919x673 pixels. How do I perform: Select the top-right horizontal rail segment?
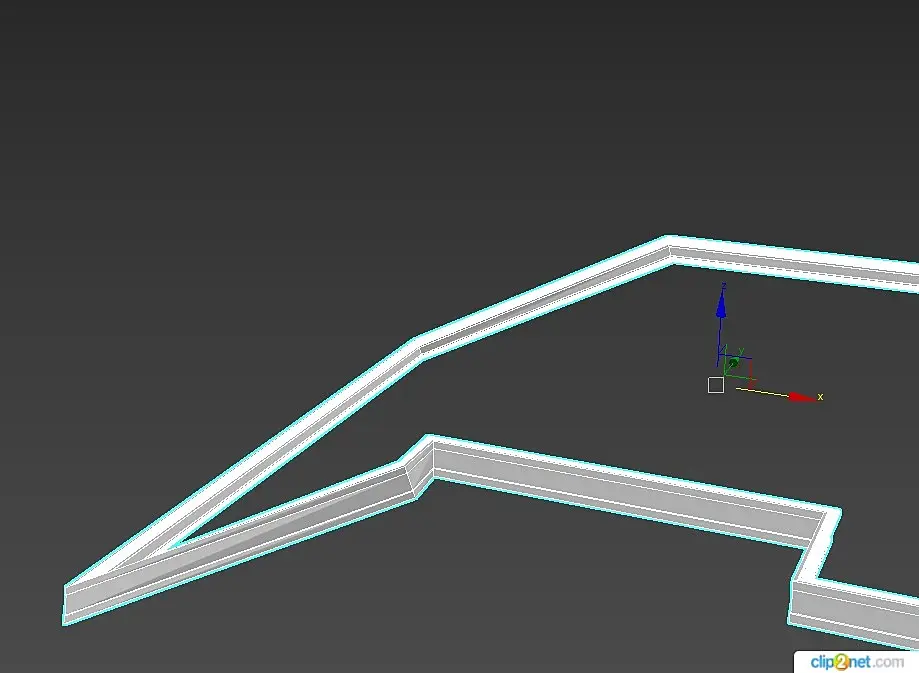[794, 262]
